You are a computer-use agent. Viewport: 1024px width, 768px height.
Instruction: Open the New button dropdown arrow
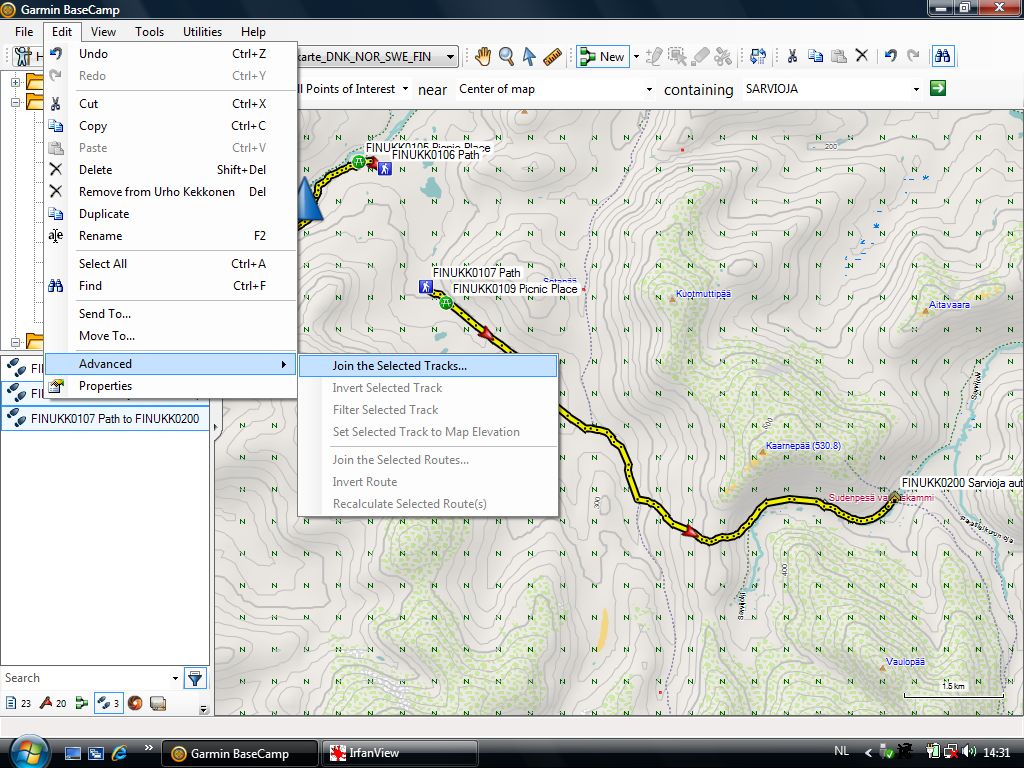(x=635, y=57)
